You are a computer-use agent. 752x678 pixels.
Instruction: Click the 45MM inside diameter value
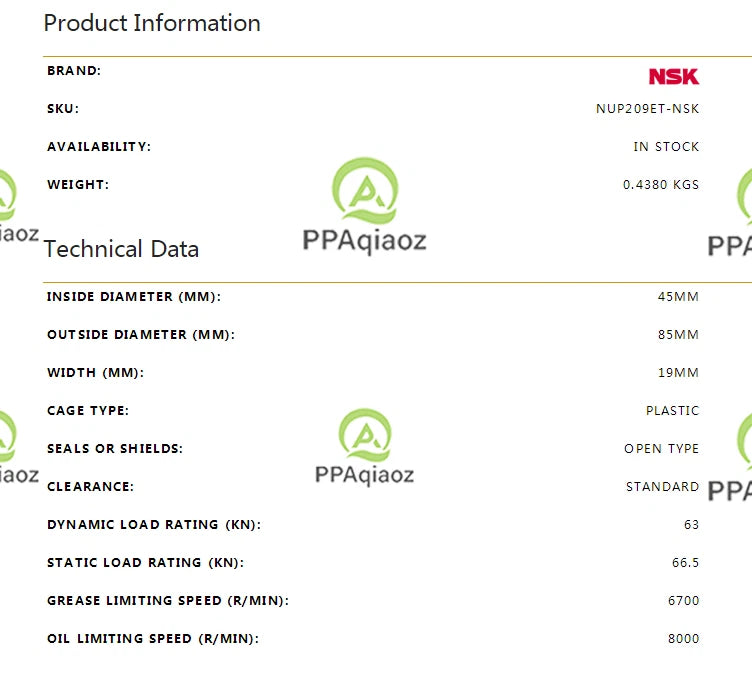(x=678, y=297)
